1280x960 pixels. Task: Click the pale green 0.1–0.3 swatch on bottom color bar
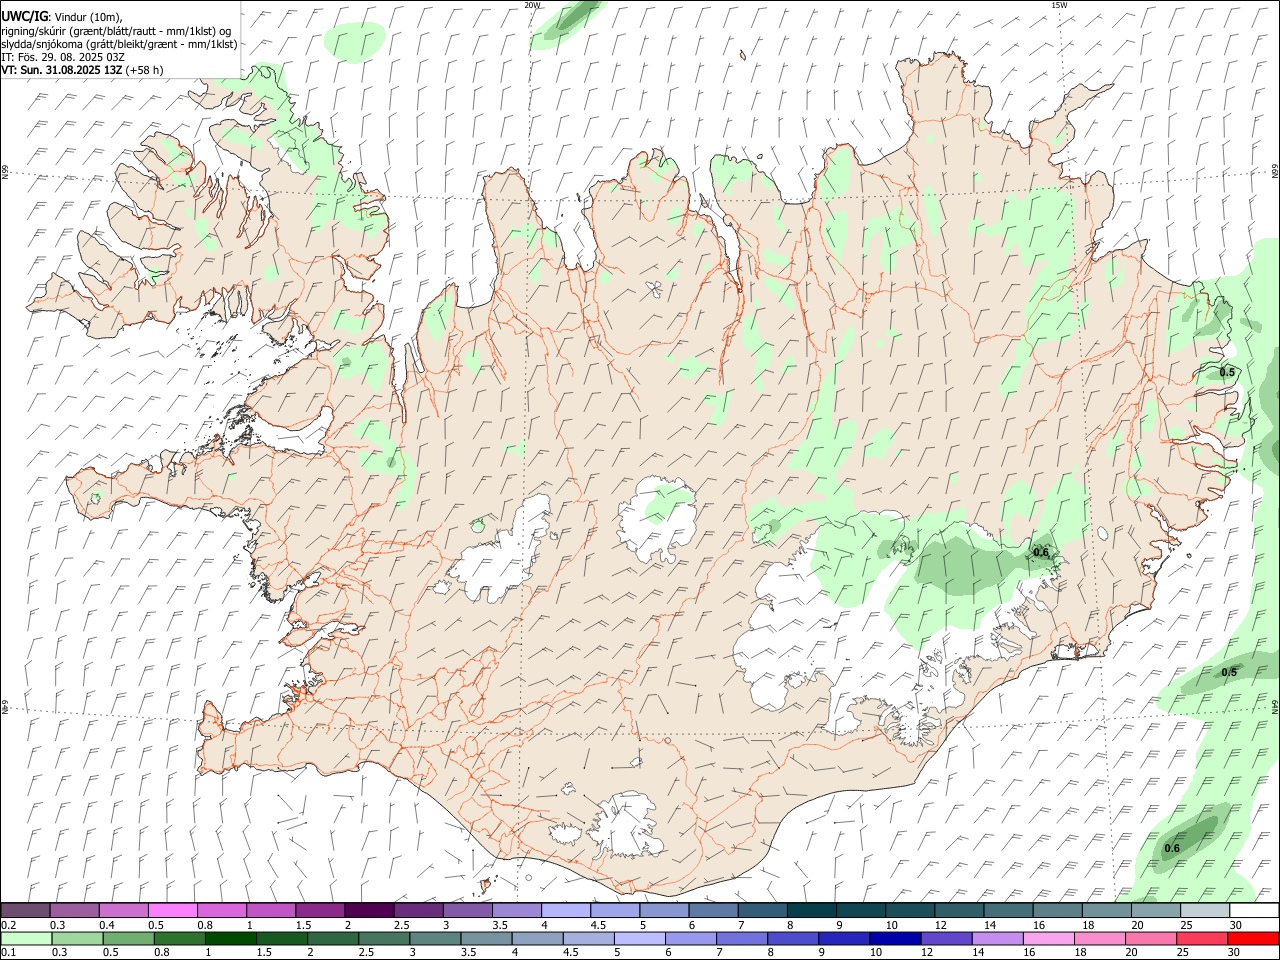coord(26,939)
